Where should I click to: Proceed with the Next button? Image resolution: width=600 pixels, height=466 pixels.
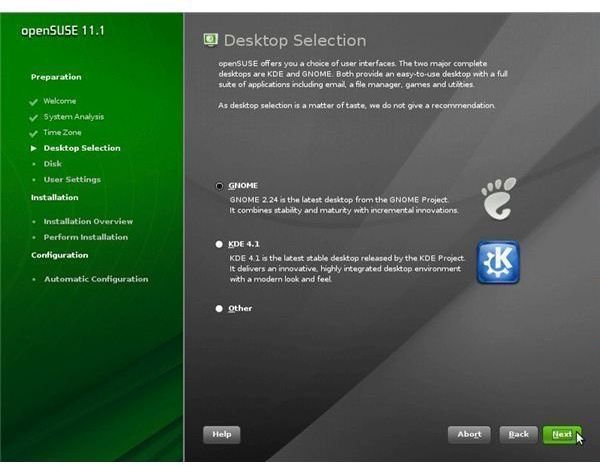coord(562,435)
